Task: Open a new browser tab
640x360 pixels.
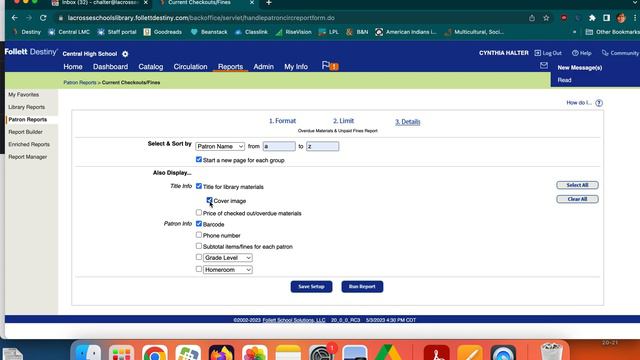Action: tap(269, 3)
